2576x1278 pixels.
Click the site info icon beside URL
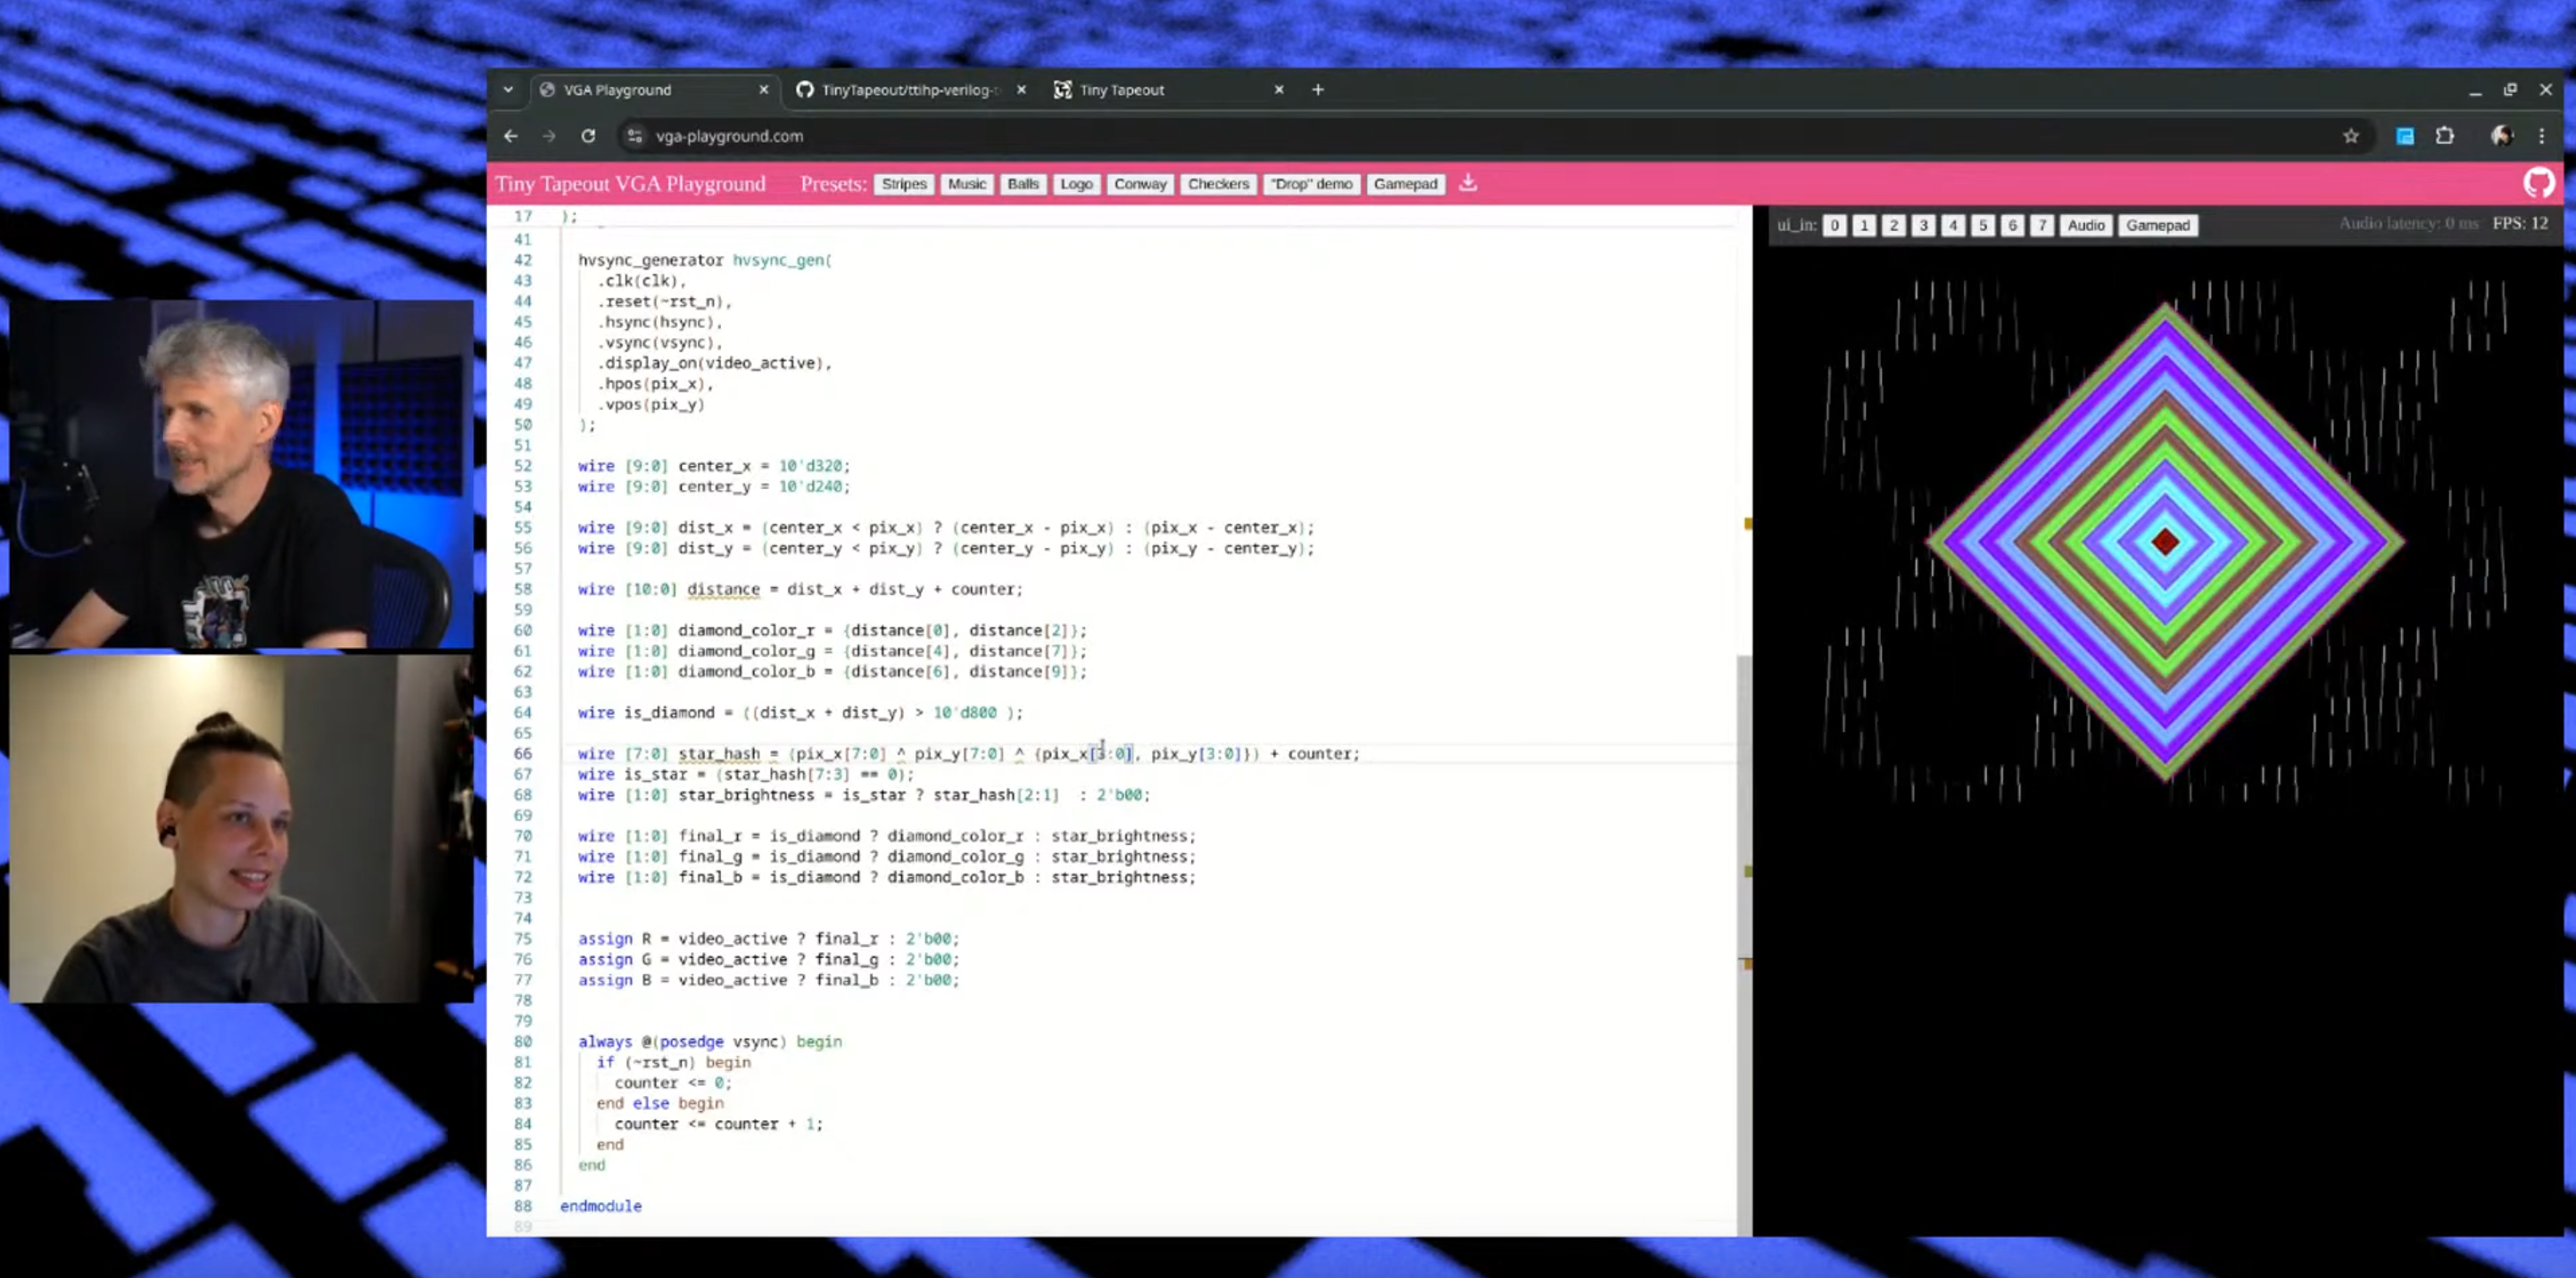coord(634,136)
